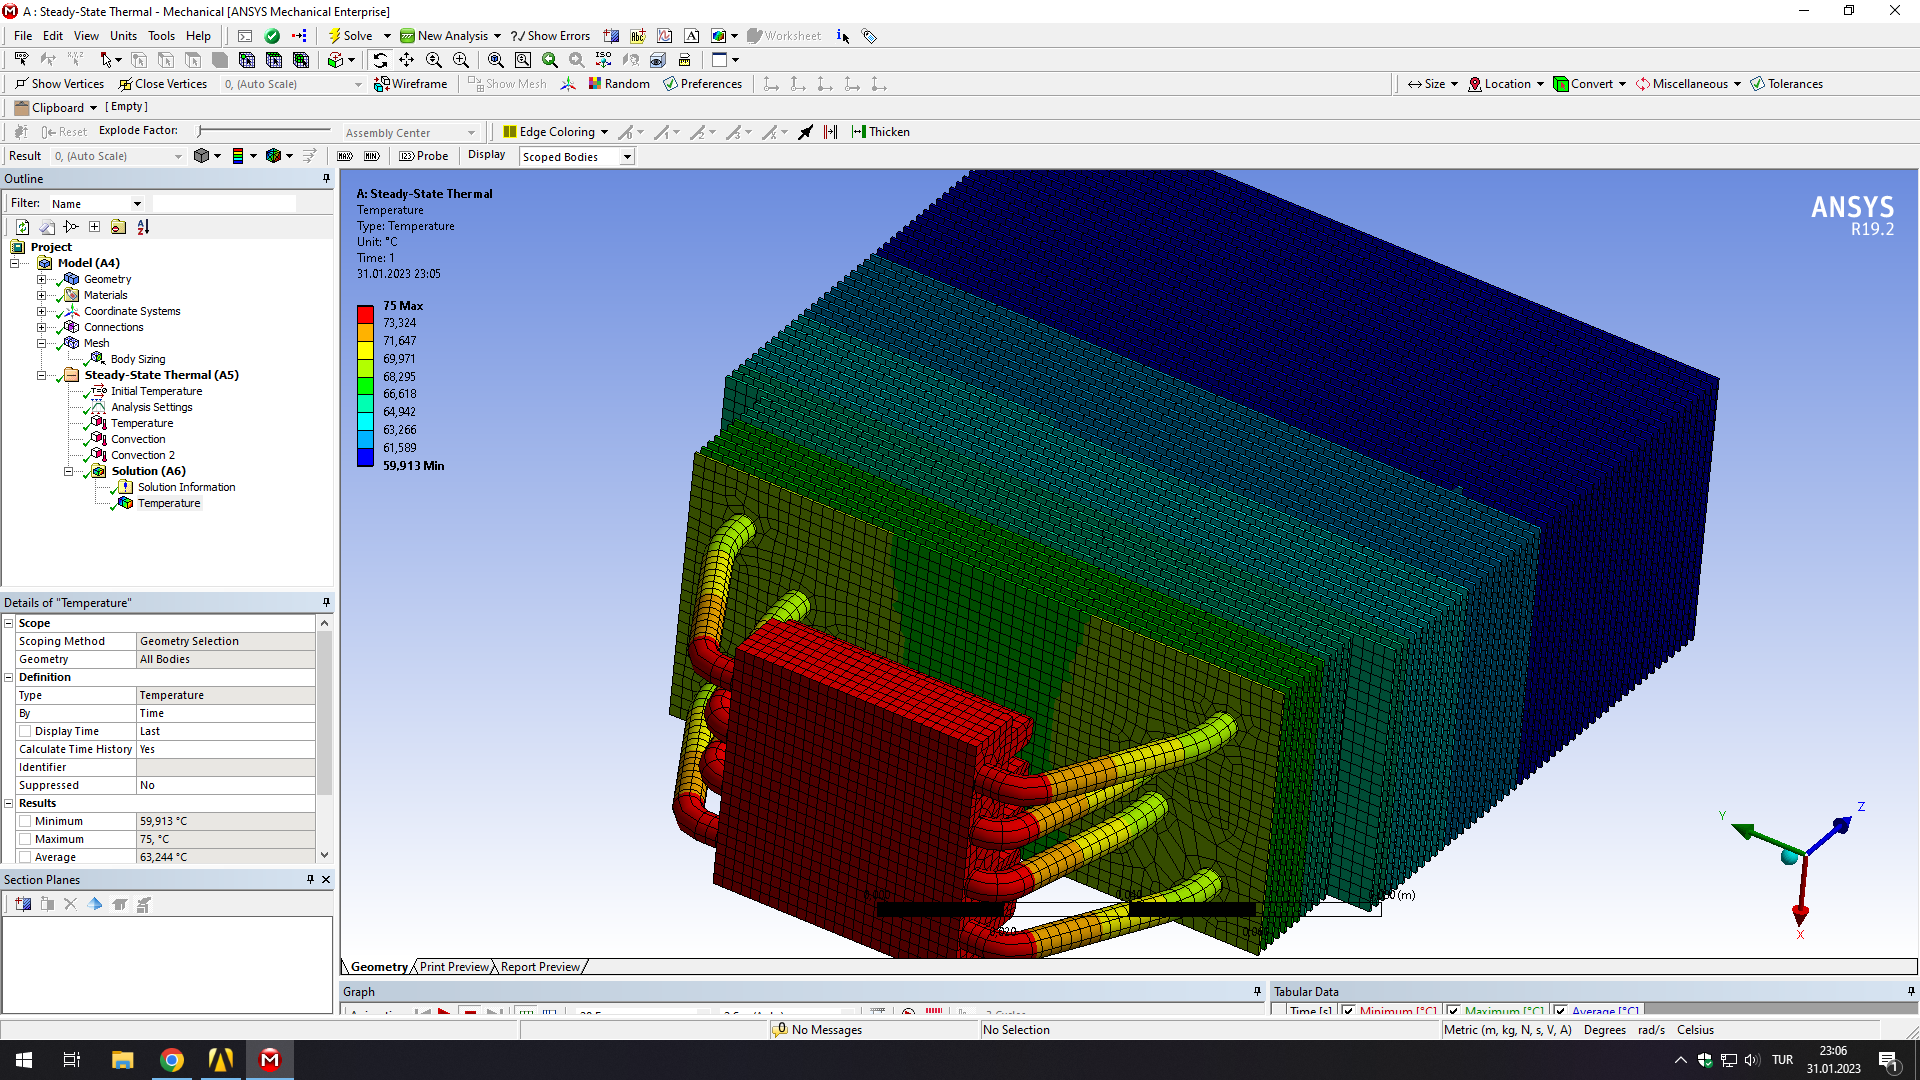Viewport: 1920px width, 1080px height.
Task: Click Show Vertices toolbar icon
Action: [x=60, y=84]
